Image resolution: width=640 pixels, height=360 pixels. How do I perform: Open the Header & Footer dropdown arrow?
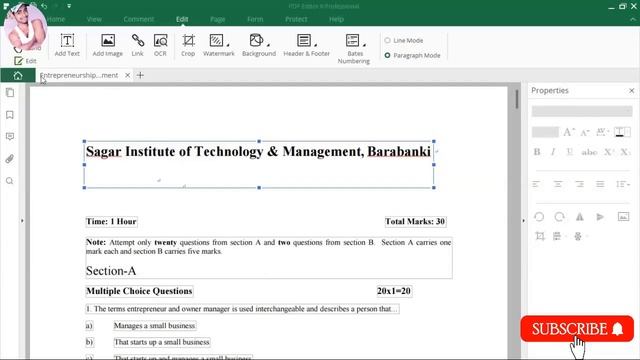pos(316,44)
